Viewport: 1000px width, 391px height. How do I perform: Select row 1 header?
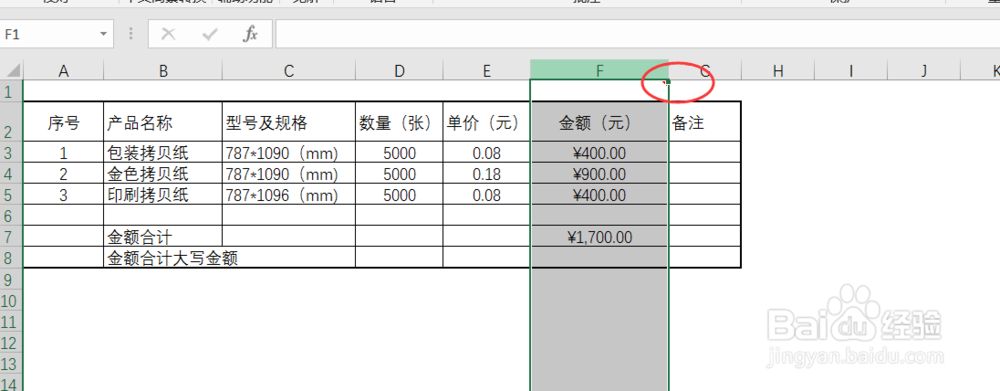click(x=11, y=91)
